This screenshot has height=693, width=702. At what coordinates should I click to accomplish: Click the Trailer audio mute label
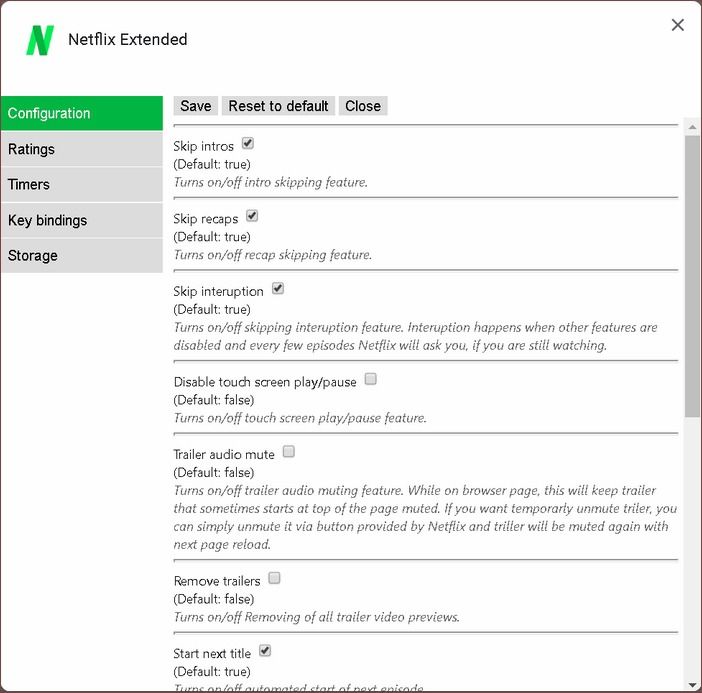(x=224, y=455)
